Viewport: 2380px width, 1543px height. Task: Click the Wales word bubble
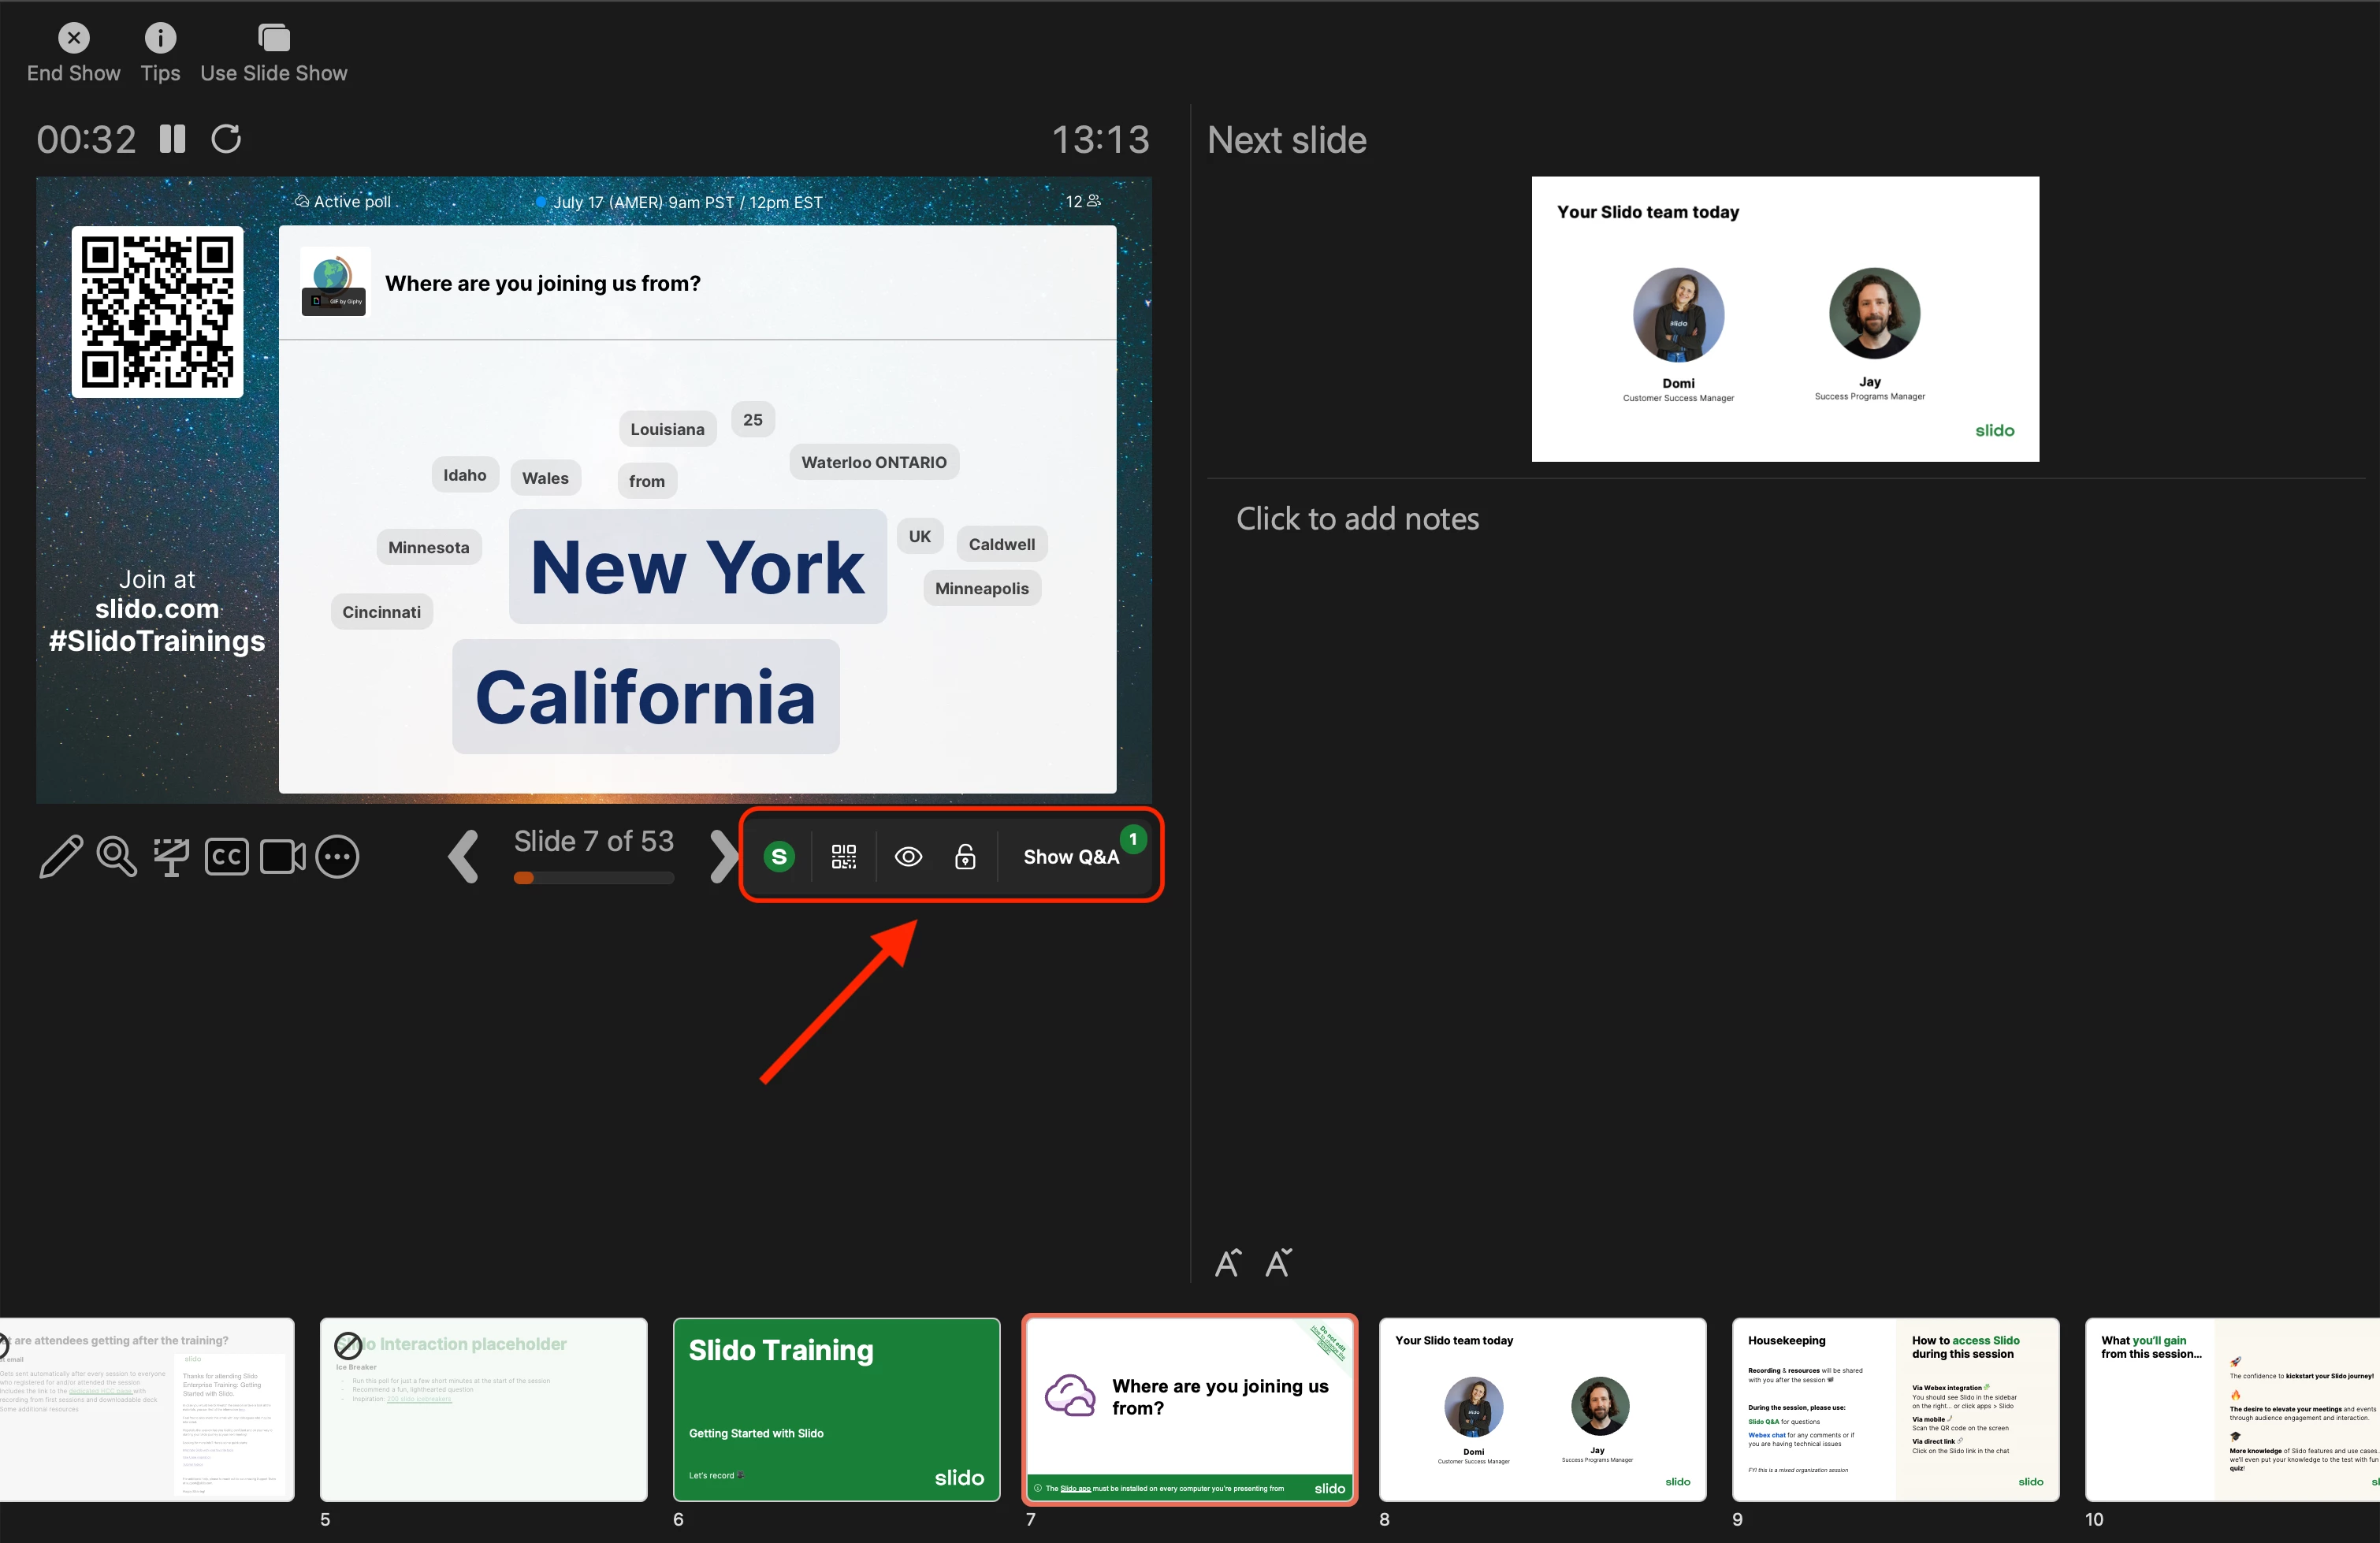(545, 478)
